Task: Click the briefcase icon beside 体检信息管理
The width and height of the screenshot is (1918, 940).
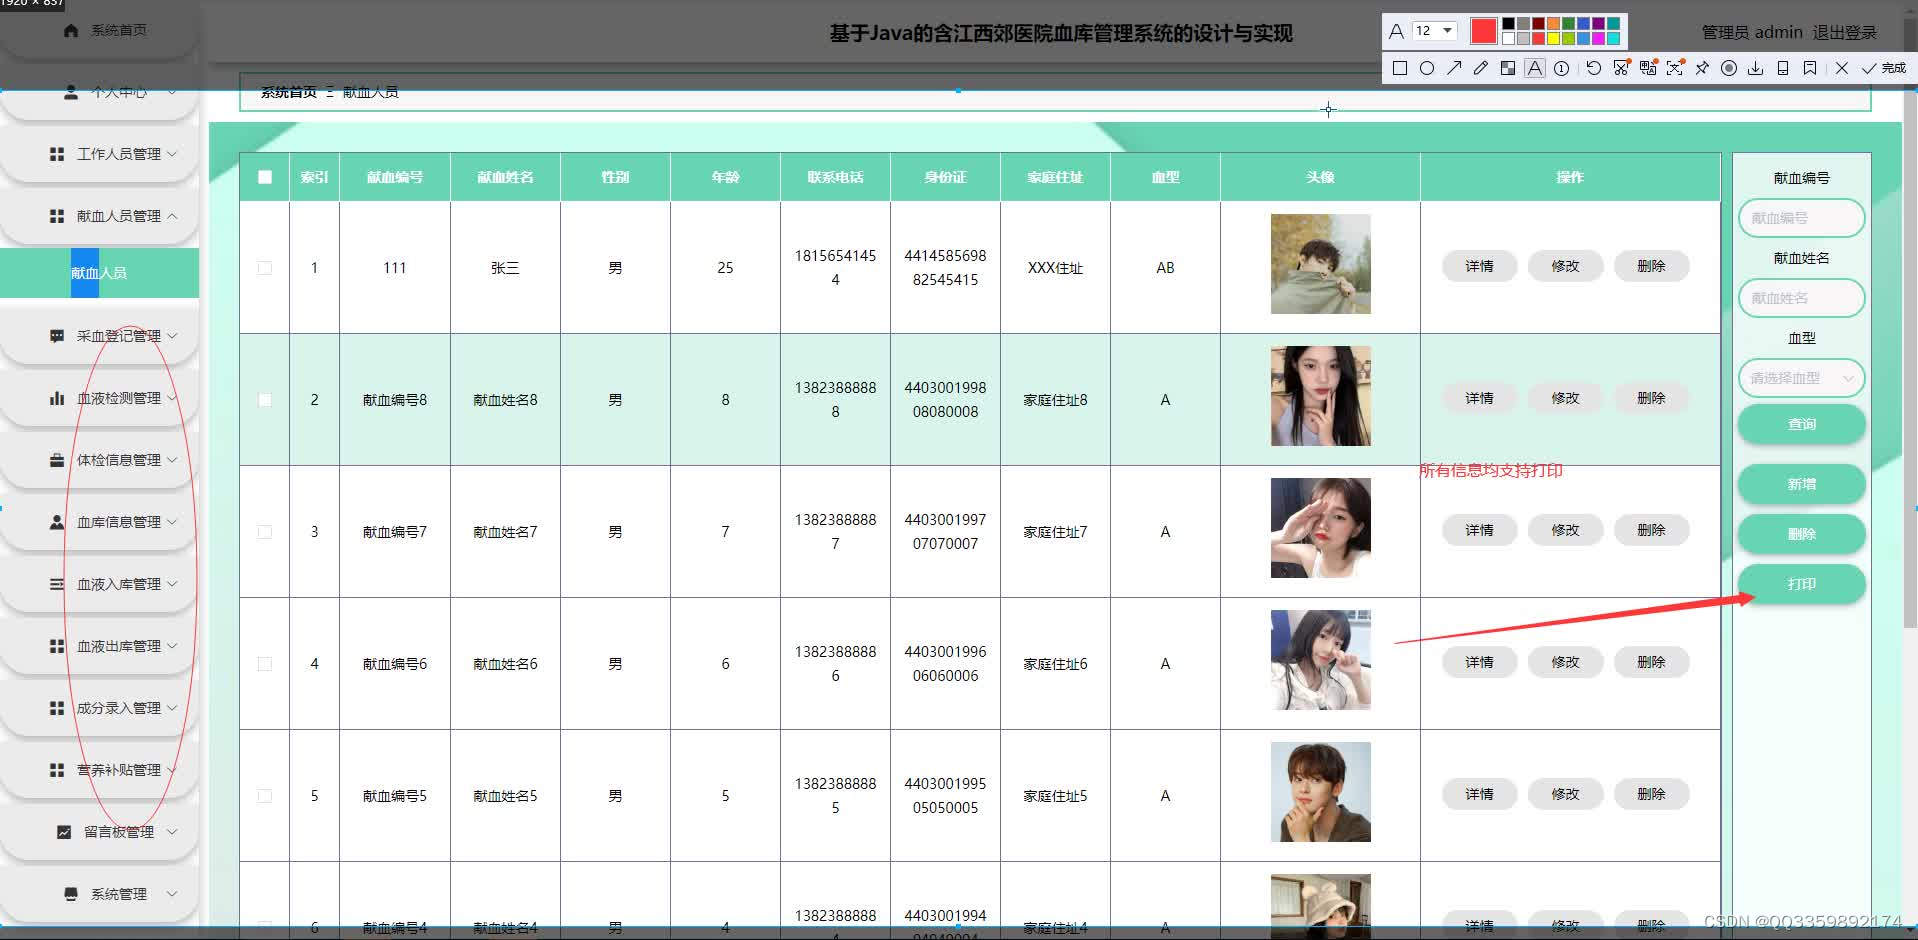Action: coord(57,460)
